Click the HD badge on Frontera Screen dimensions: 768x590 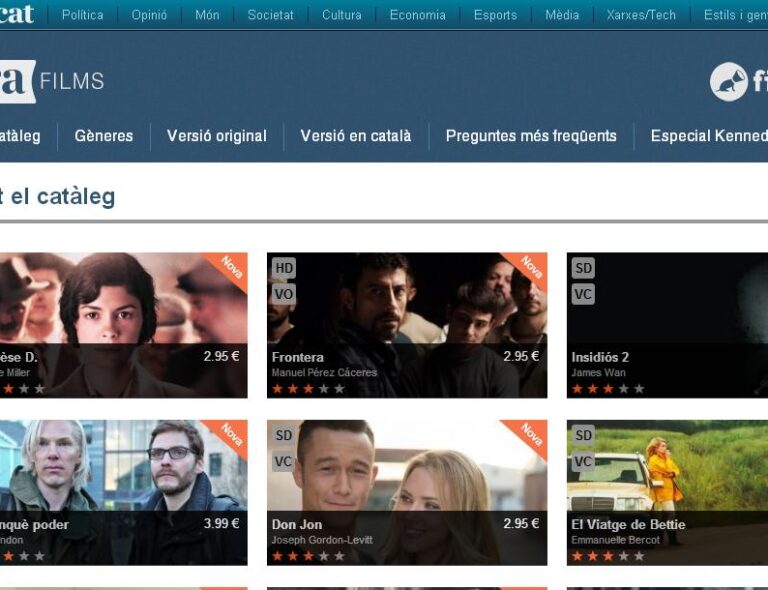pyautogui.click(x=284, y=268)
